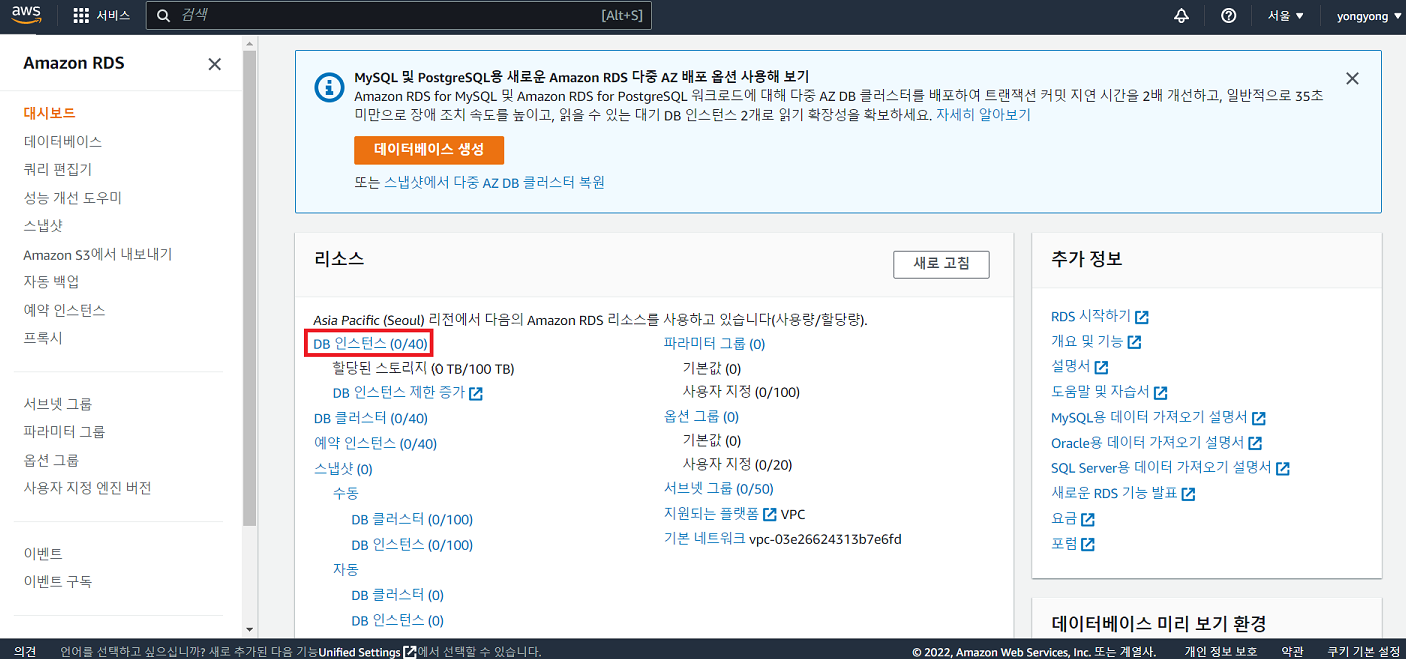This screenshot has height=659, width=1406.
Task: Click external icon next to 지원되는 플랫폼
Action: (769, 514)
